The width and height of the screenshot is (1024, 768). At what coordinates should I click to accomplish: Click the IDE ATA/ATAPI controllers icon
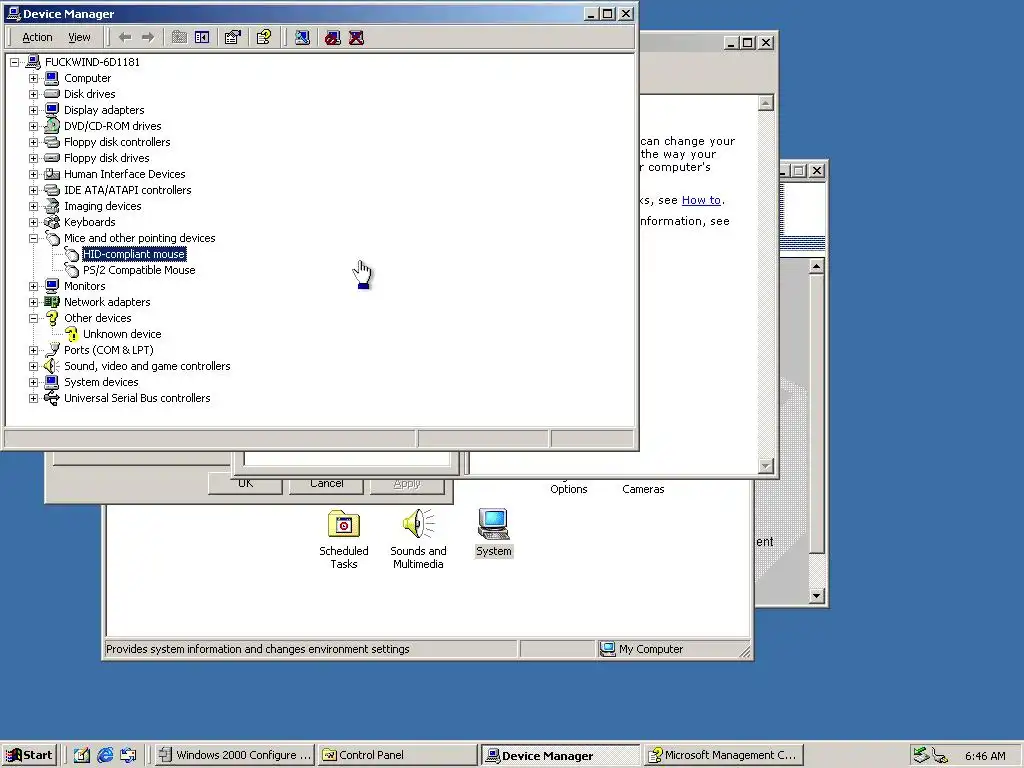pyautogui.click(x=52, y=190)
